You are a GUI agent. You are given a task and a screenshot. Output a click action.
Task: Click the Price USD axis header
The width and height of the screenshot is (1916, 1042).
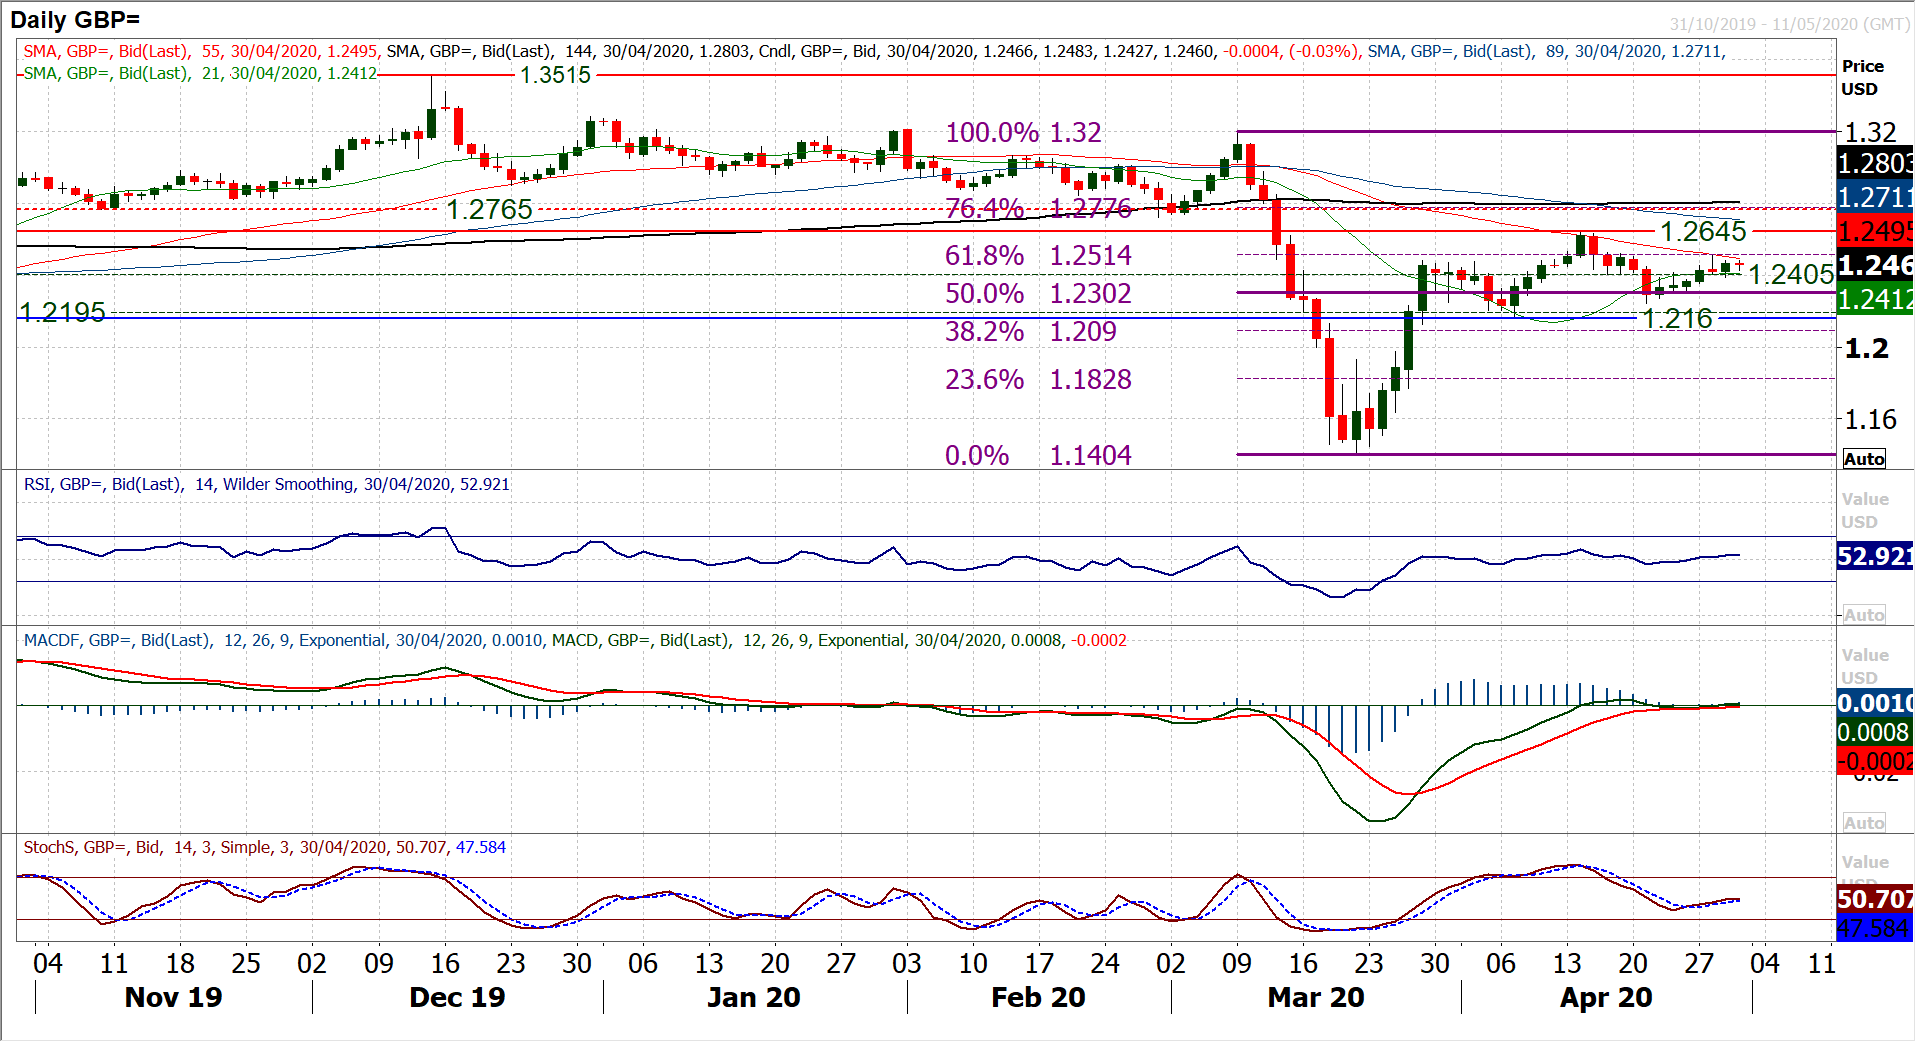click(x=1862, y=77)
